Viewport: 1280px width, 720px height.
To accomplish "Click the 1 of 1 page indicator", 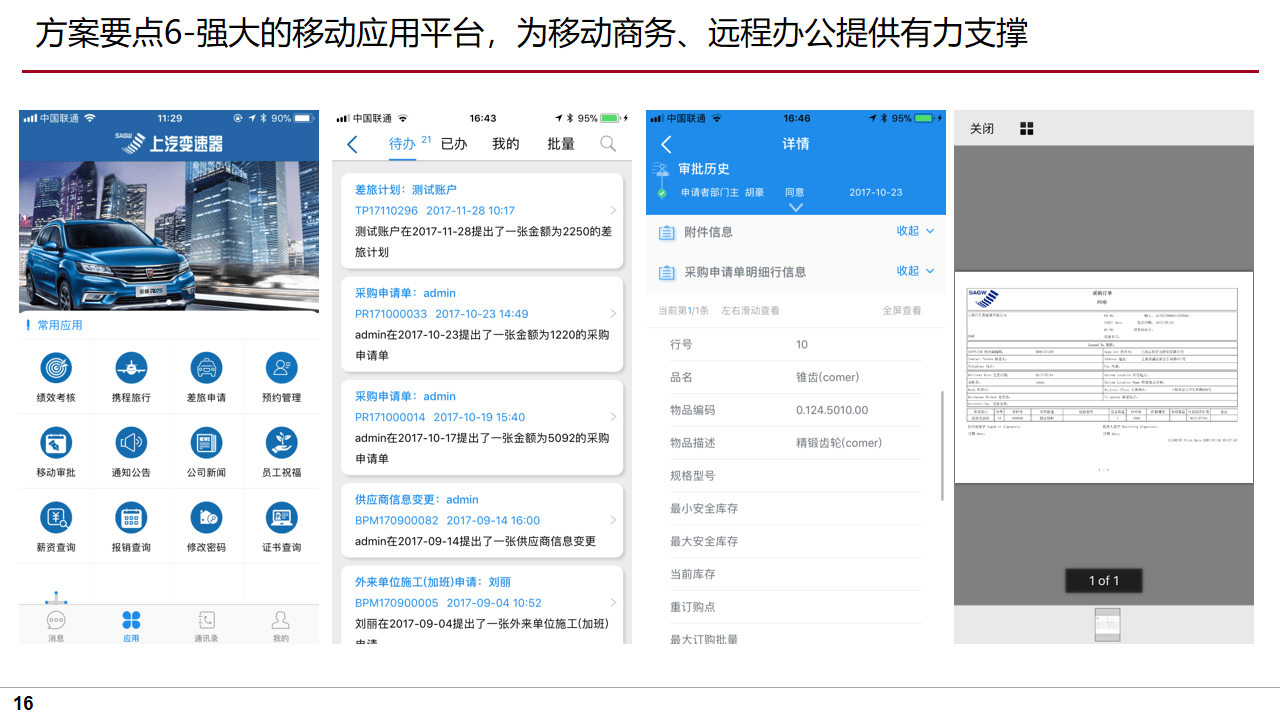I will 1104,581.
